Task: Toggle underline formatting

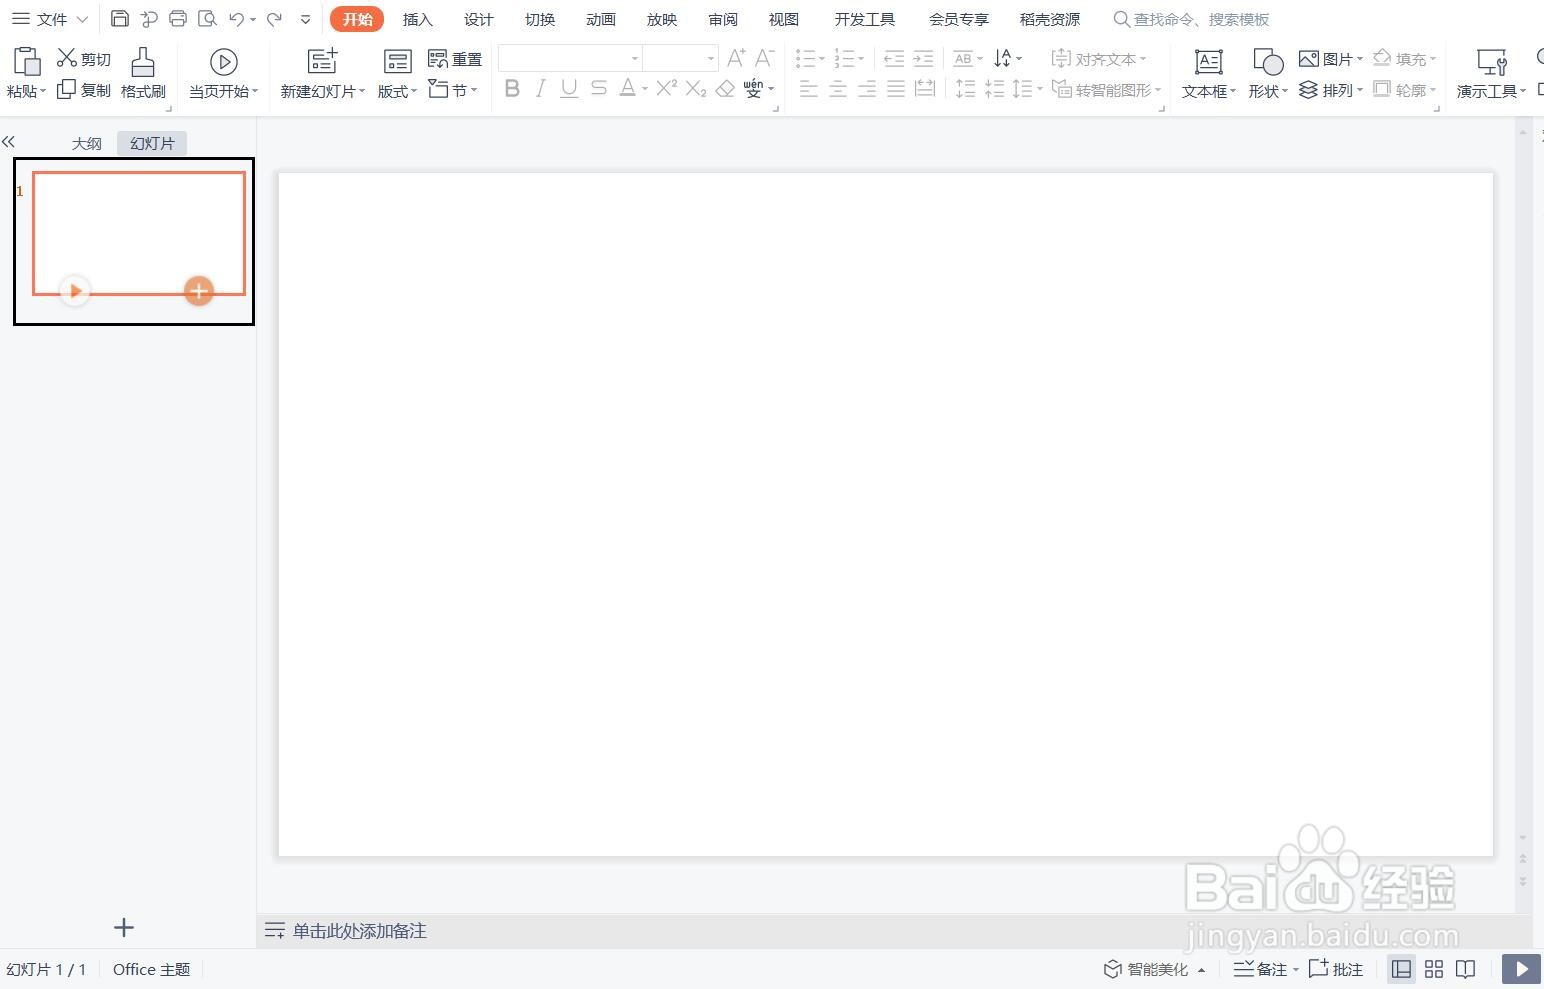Action: click(x=568, y=89)
